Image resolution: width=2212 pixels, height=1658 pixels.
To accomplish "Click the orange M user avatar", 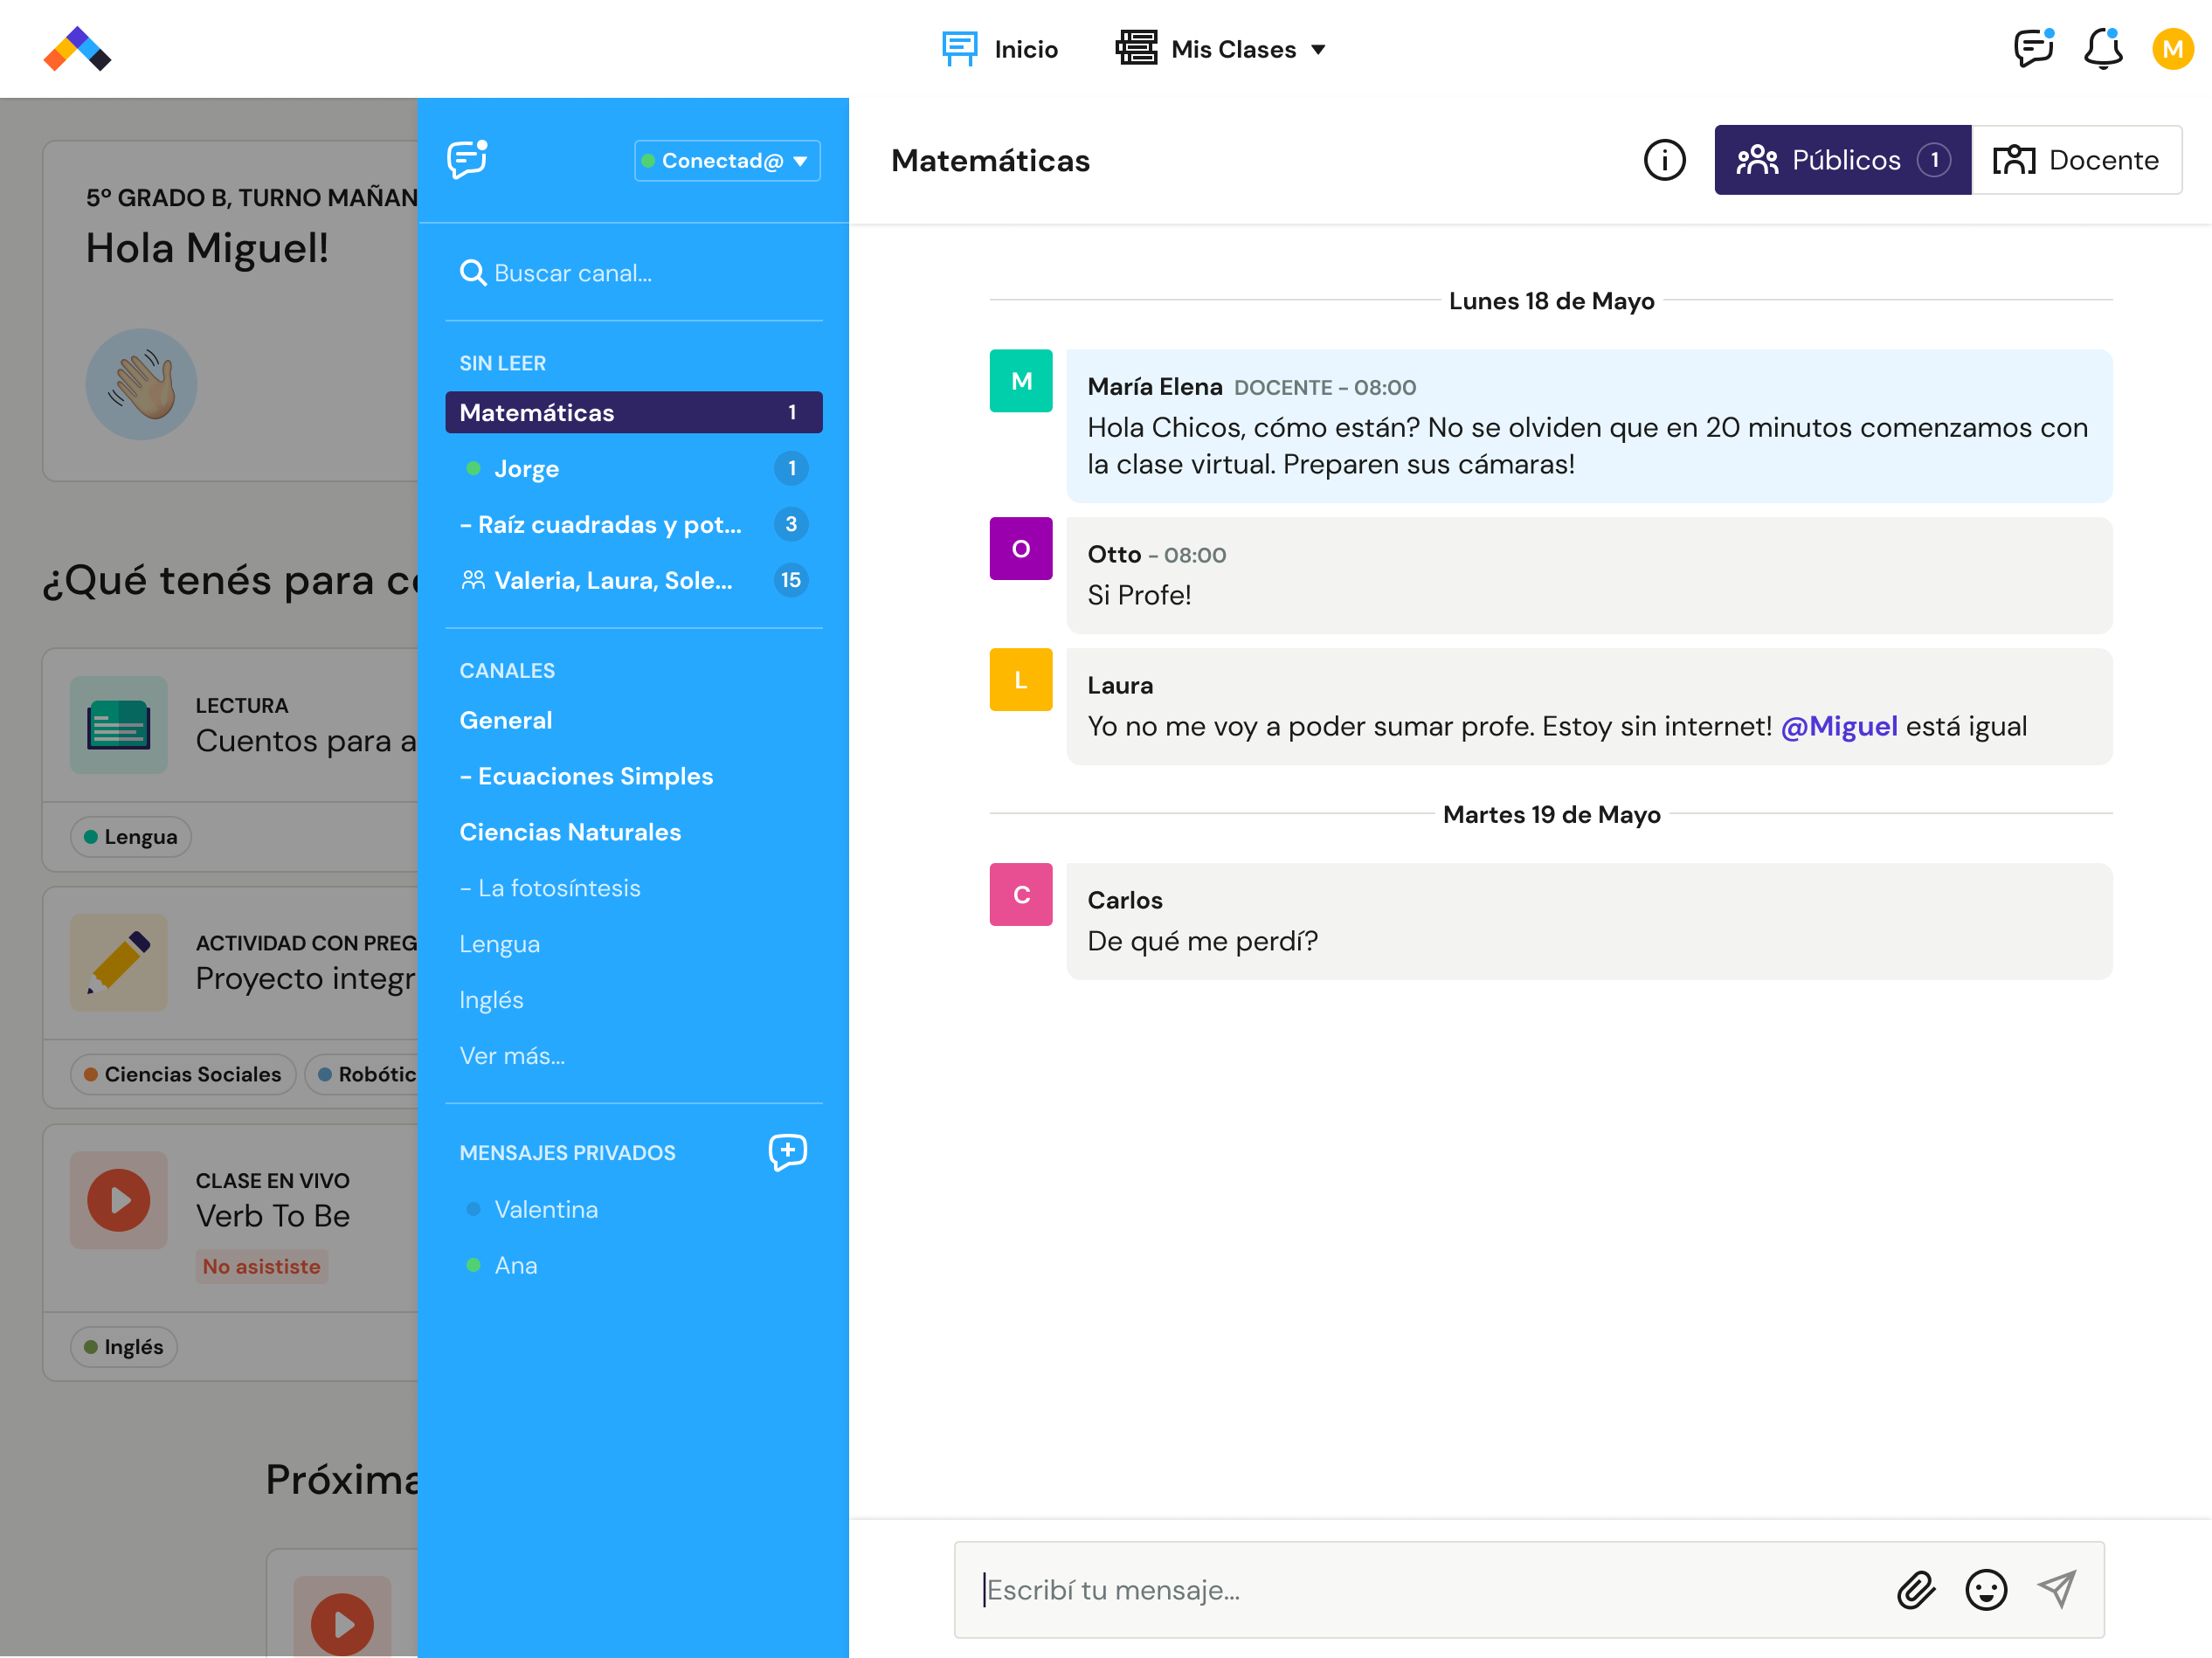I will click(x=2172, y=49).
